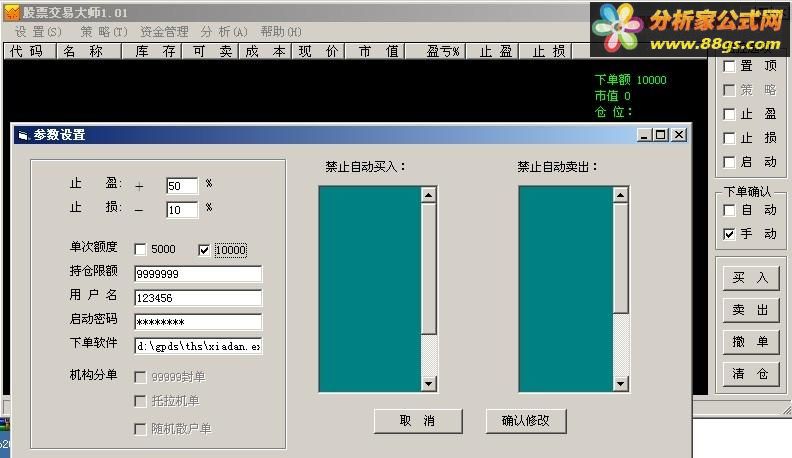Open the 资金管理 menu
This screenshot has width=792, height=458.
pos(164,32)
